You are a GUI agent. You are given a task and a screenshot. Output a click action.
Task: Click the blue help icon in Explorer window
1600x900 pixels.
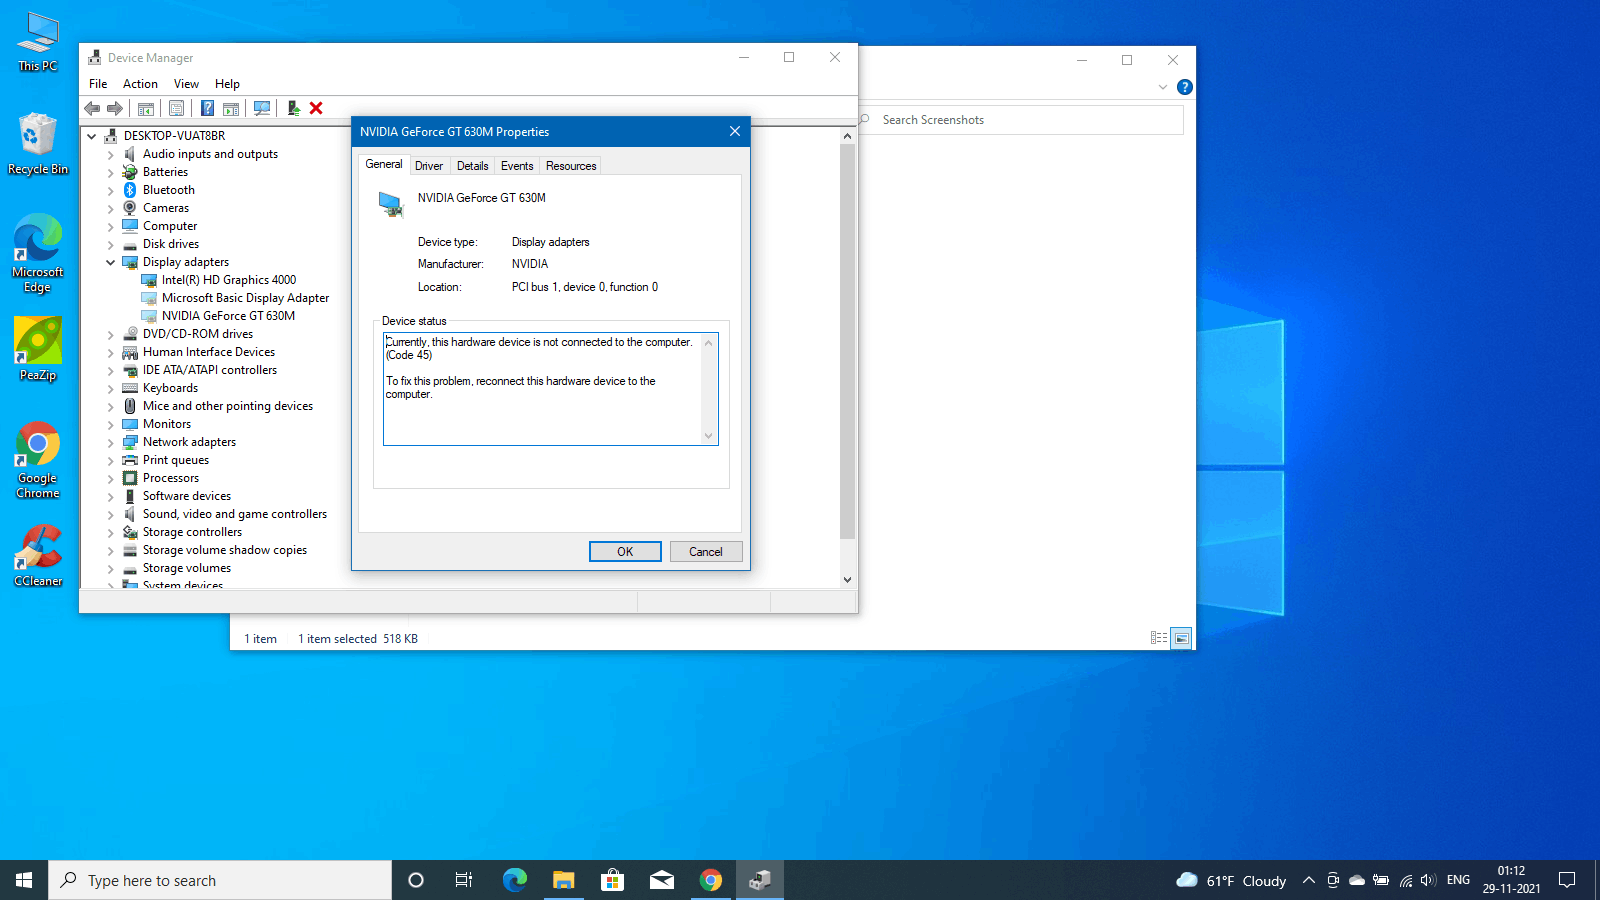pos(1185,87)
